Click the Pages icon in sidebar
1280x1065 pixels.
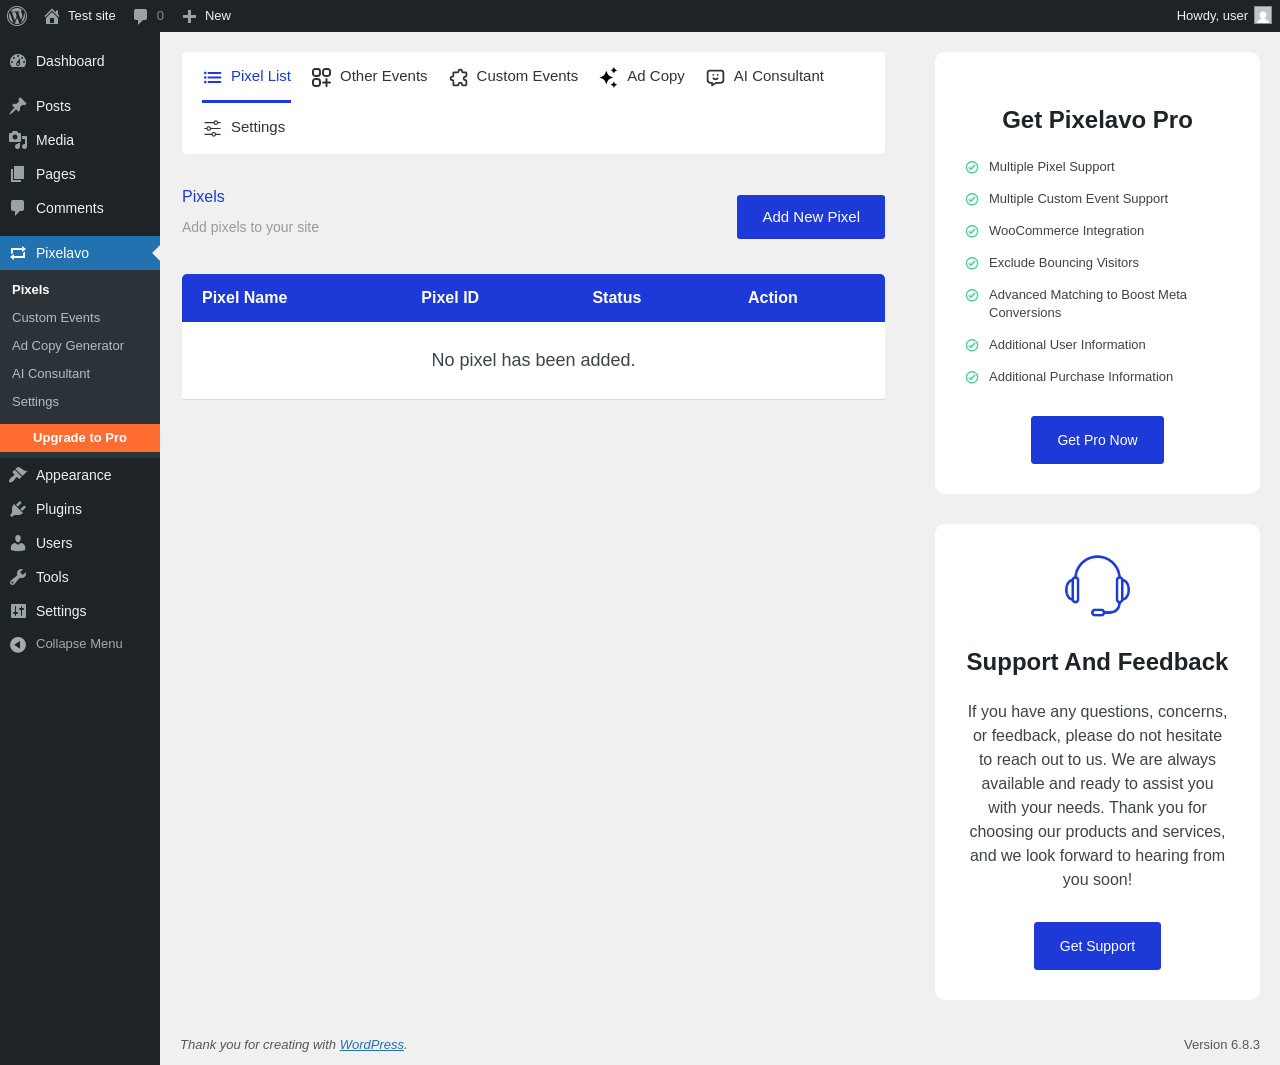18,174
